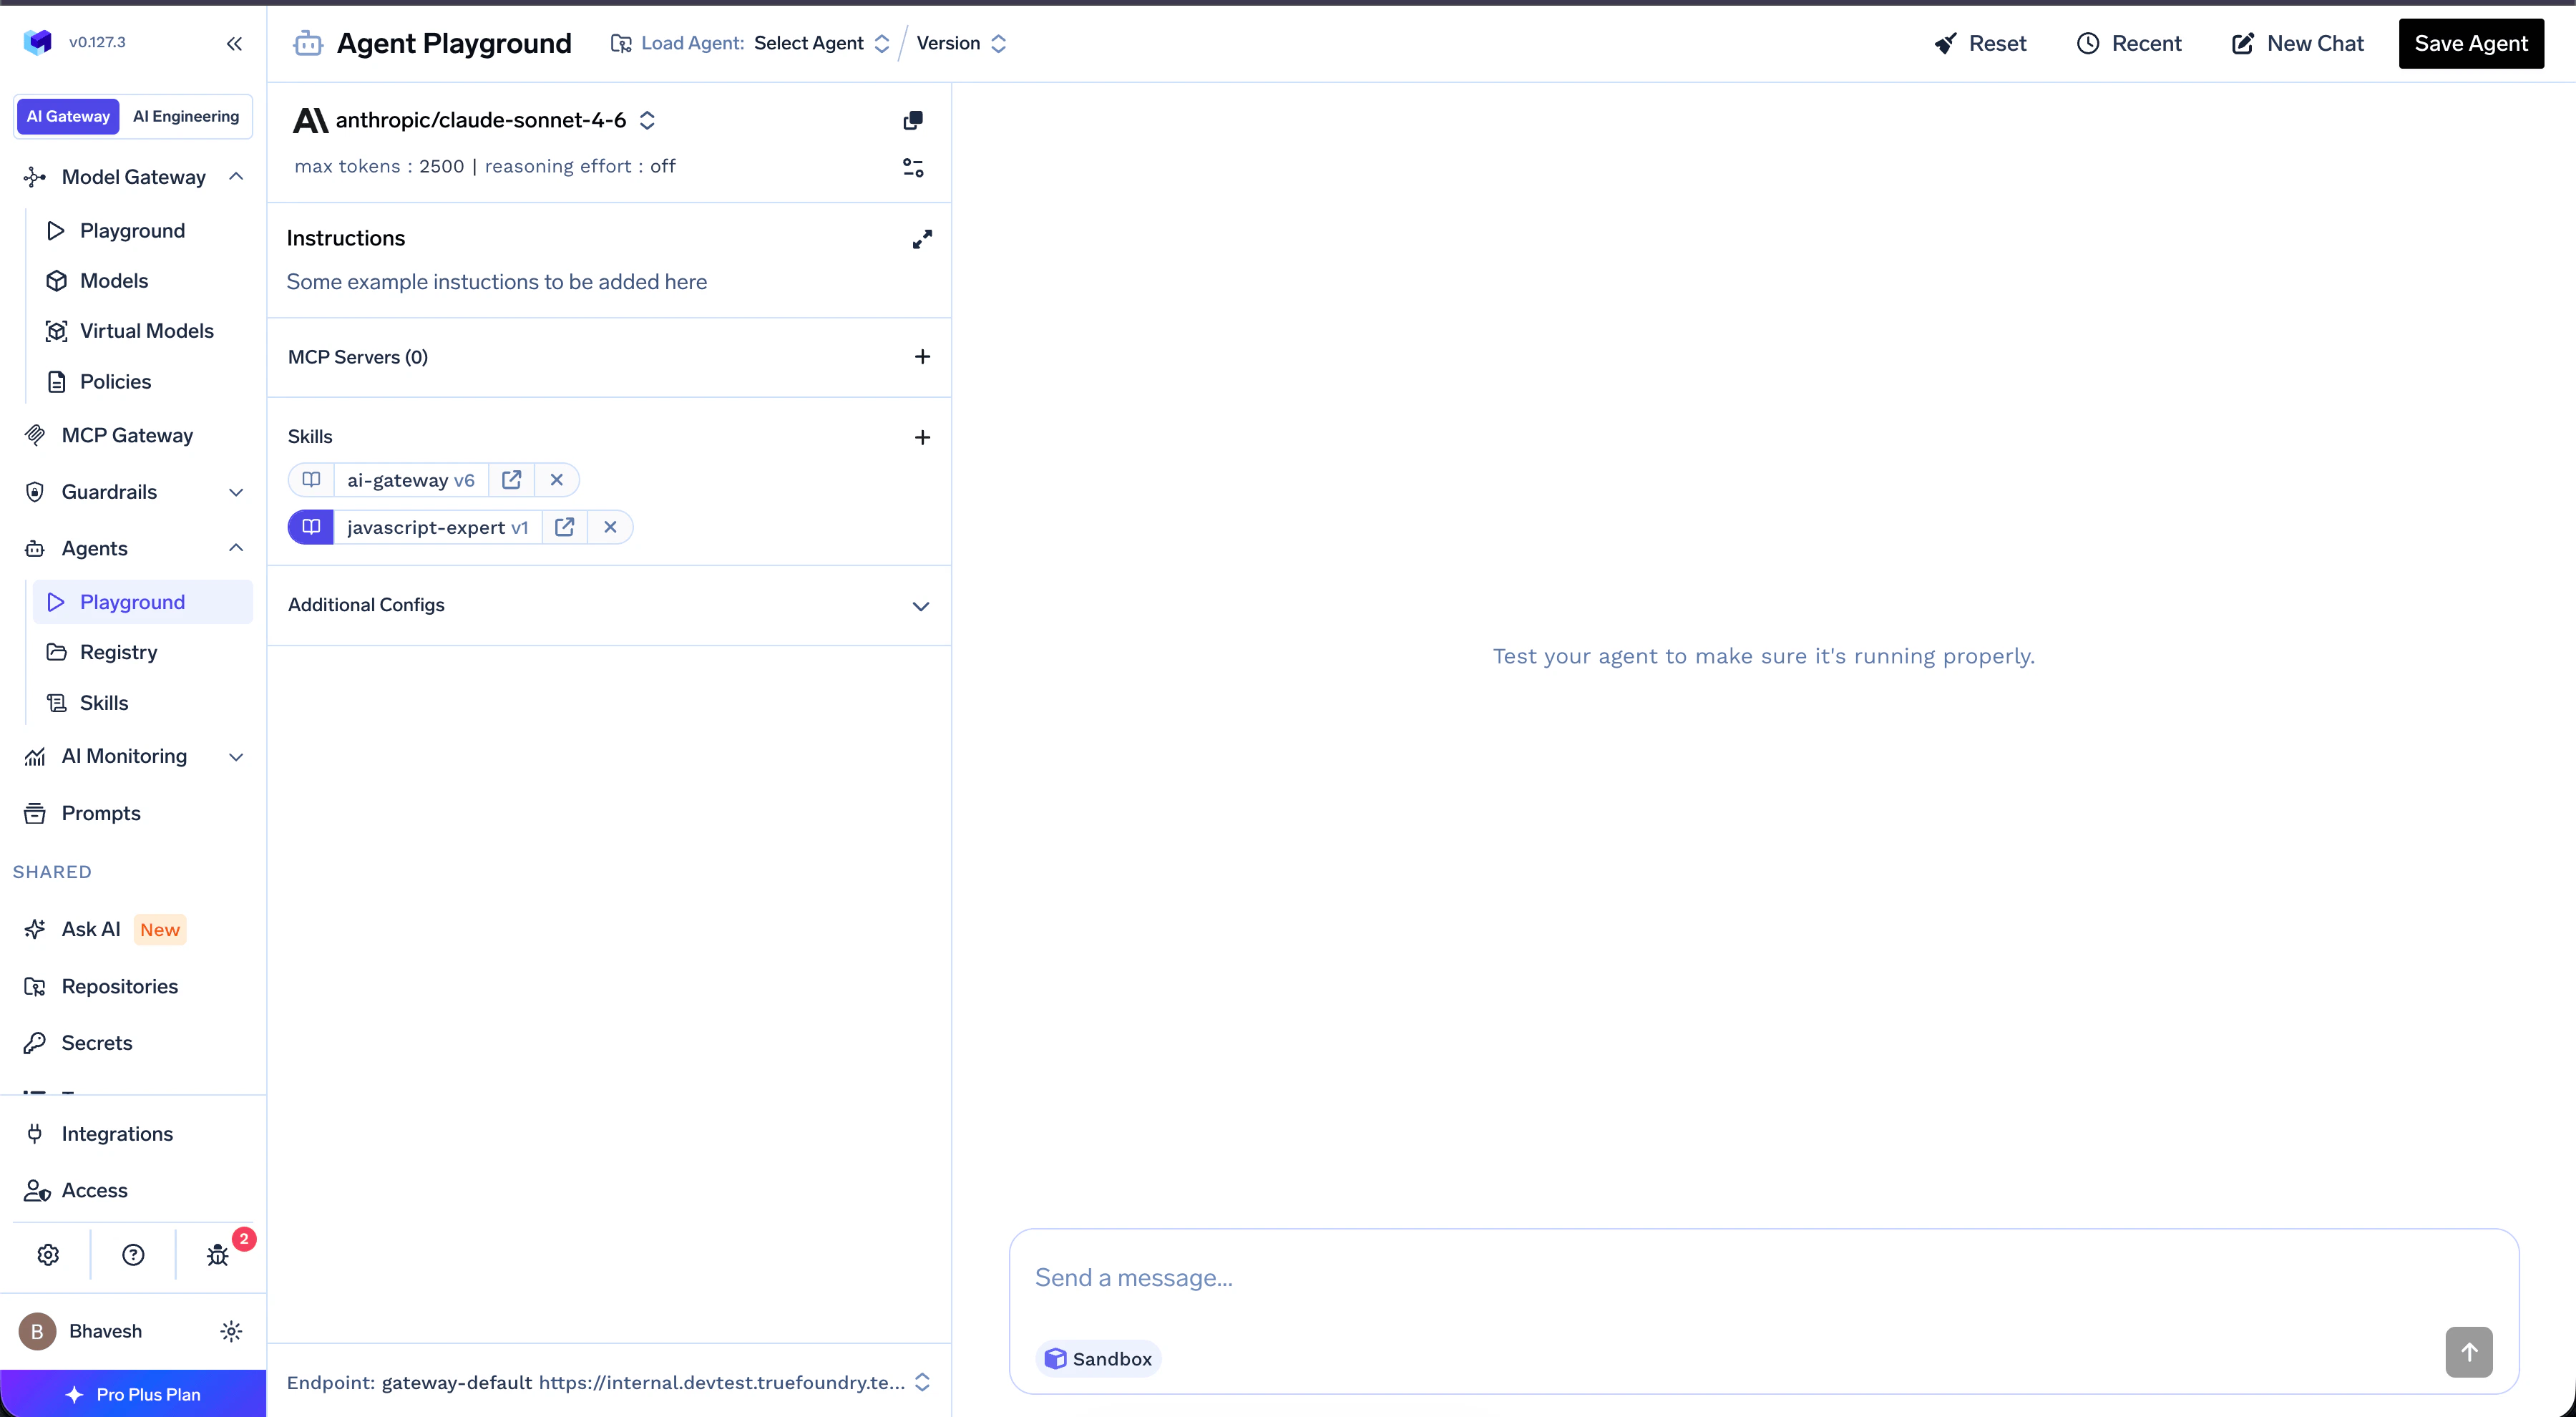Open Access page
2576x1417 pixels.
(x=133, y=1190)
